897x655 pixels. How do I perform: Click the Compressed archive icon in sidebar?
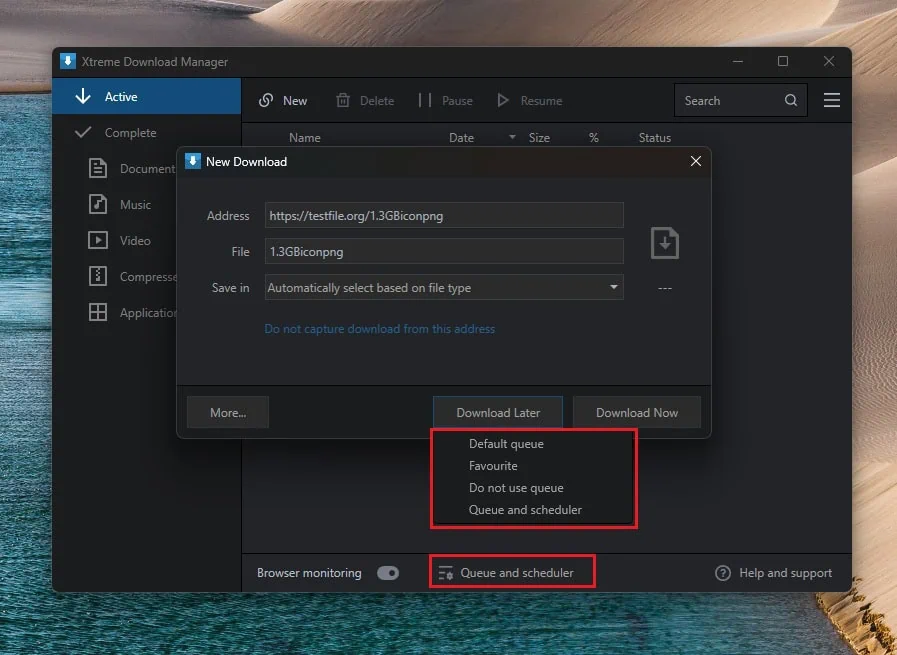point(98,276)
